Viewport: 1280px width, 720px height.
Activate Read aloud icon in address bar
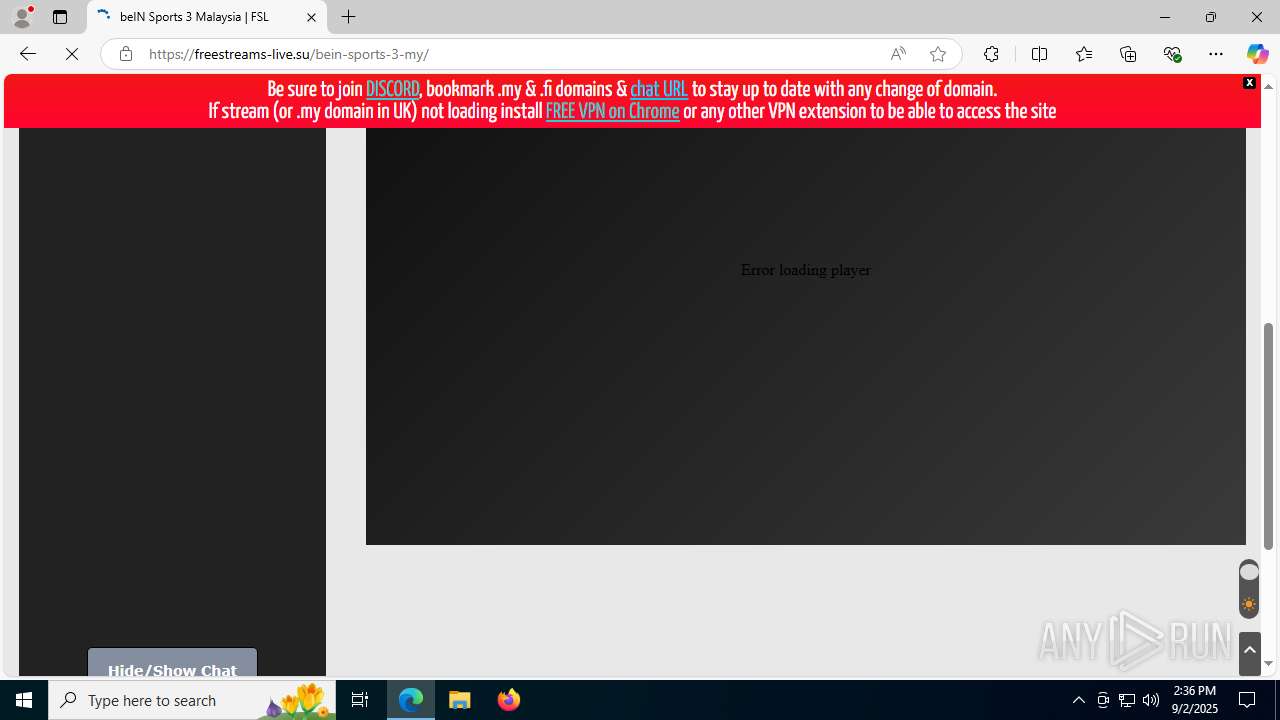point(898,54)
